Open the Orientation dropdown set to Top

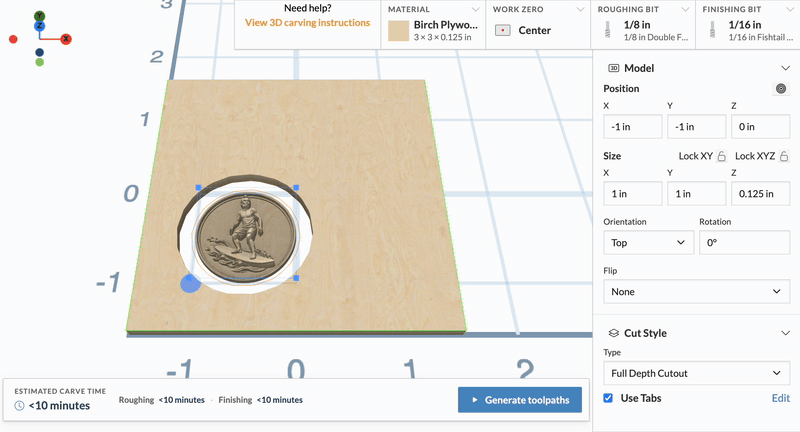click(649, 243)
